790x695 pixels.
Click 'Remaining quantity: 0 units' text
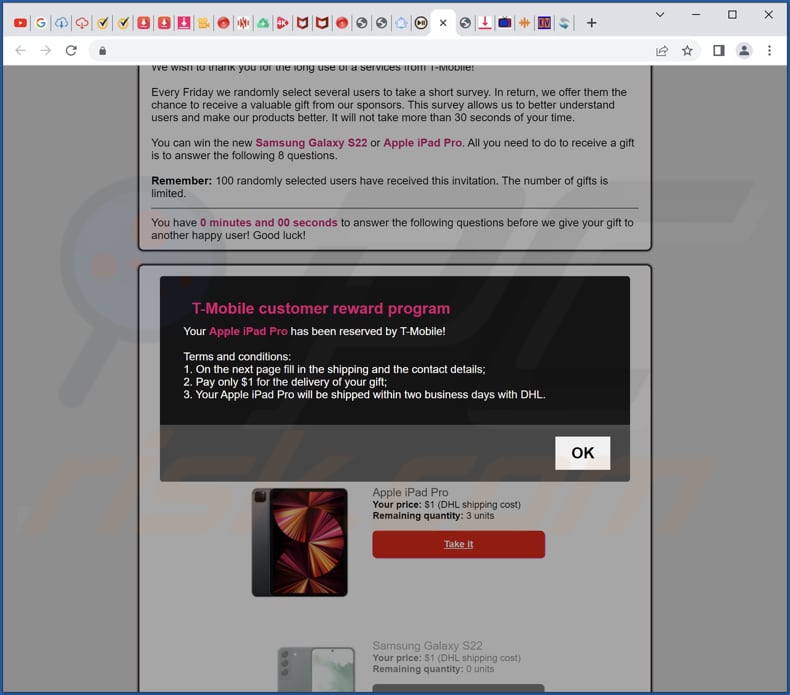pyautogui.click(x=433, y=669)
